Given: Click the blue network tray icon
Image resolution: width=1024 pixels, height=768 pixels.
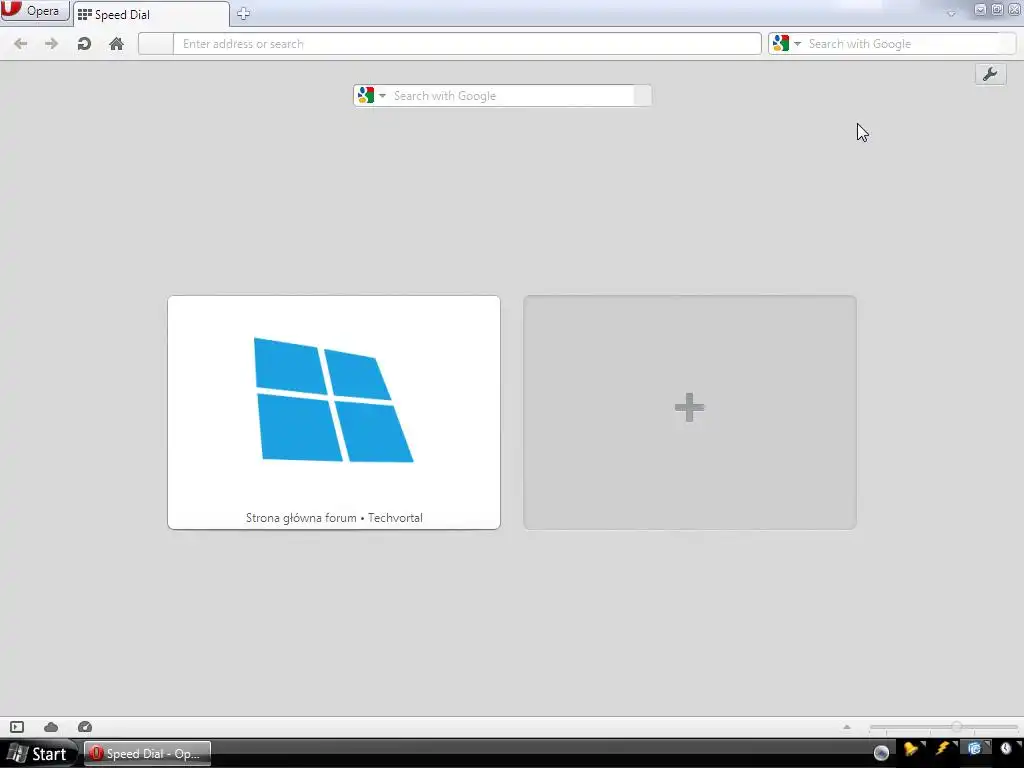Looking at the screenshot, I should [974, 749].
